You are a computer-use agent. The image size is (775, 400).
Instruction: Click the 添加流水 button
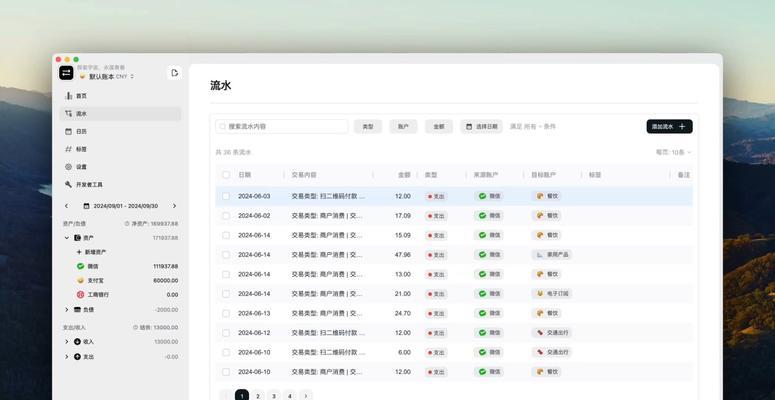(669, 127)
